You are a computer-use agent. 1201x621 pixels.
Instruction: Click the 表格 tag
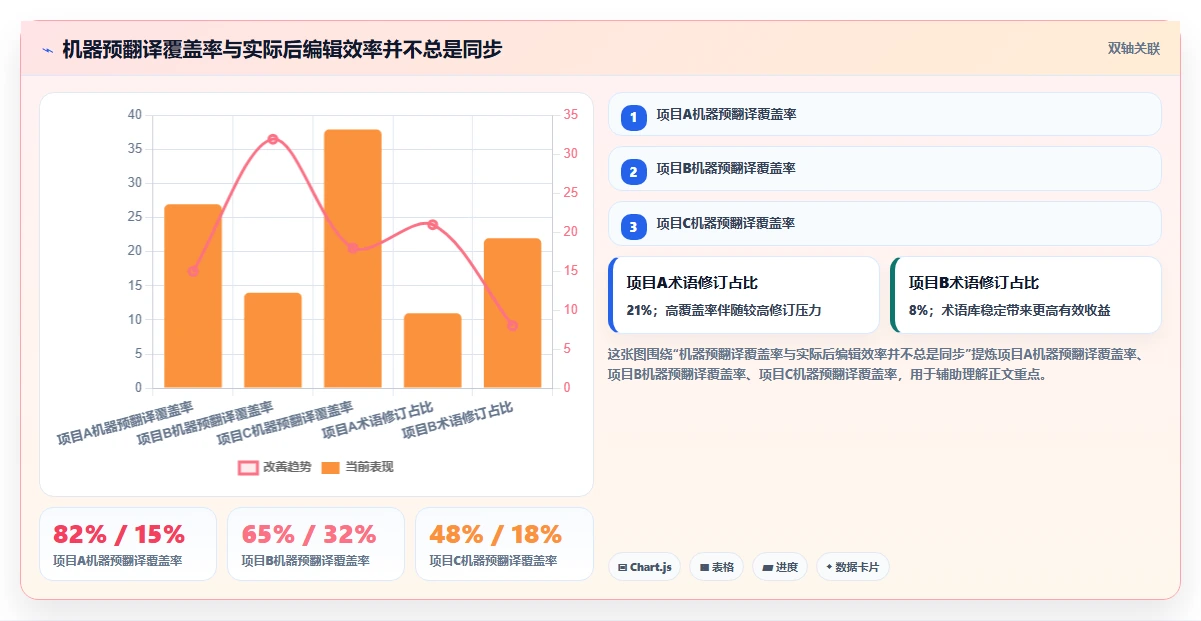coord(716,567)
